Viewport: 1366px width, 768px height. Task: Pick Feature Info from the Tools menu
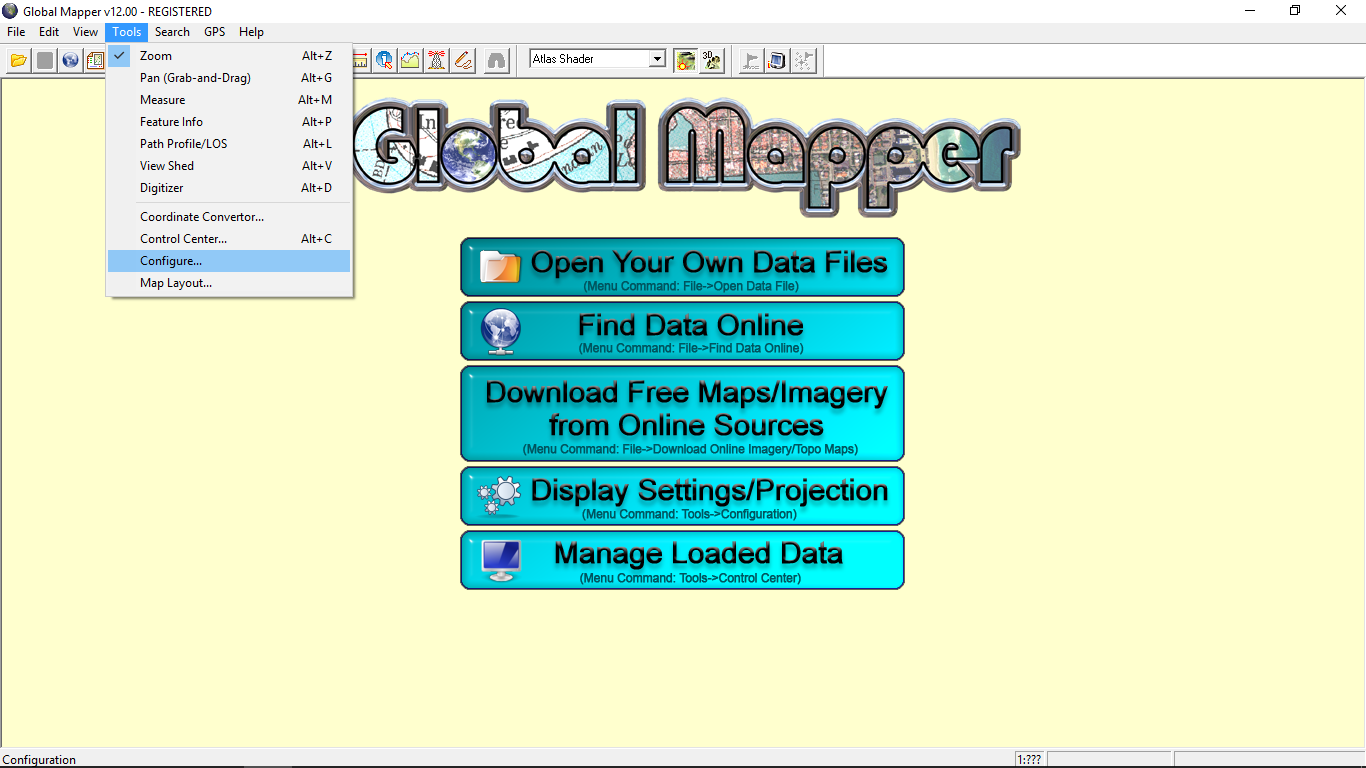pos(229,122)
